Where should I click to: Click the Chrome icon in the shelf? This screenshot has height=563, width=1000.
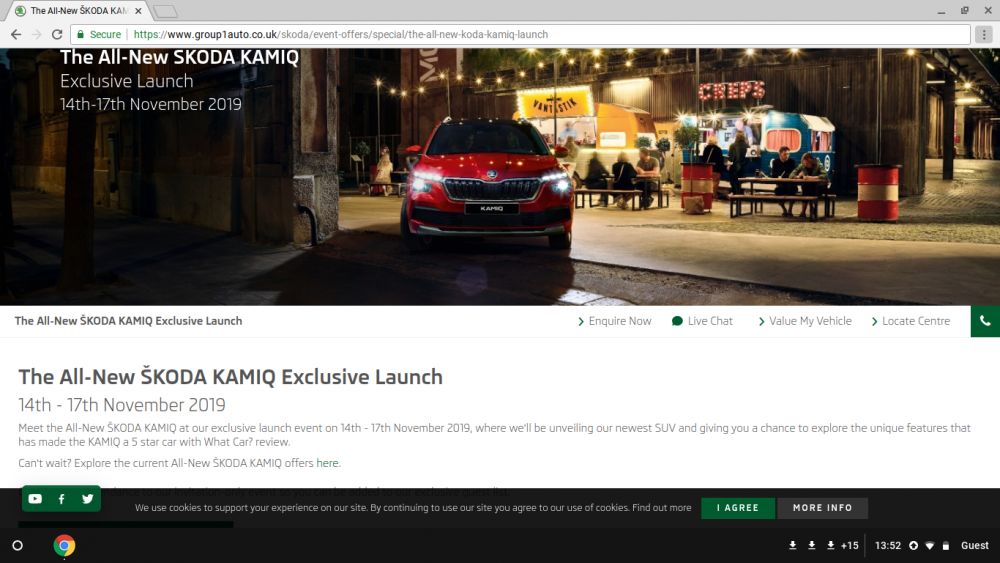tap(64, 546)
